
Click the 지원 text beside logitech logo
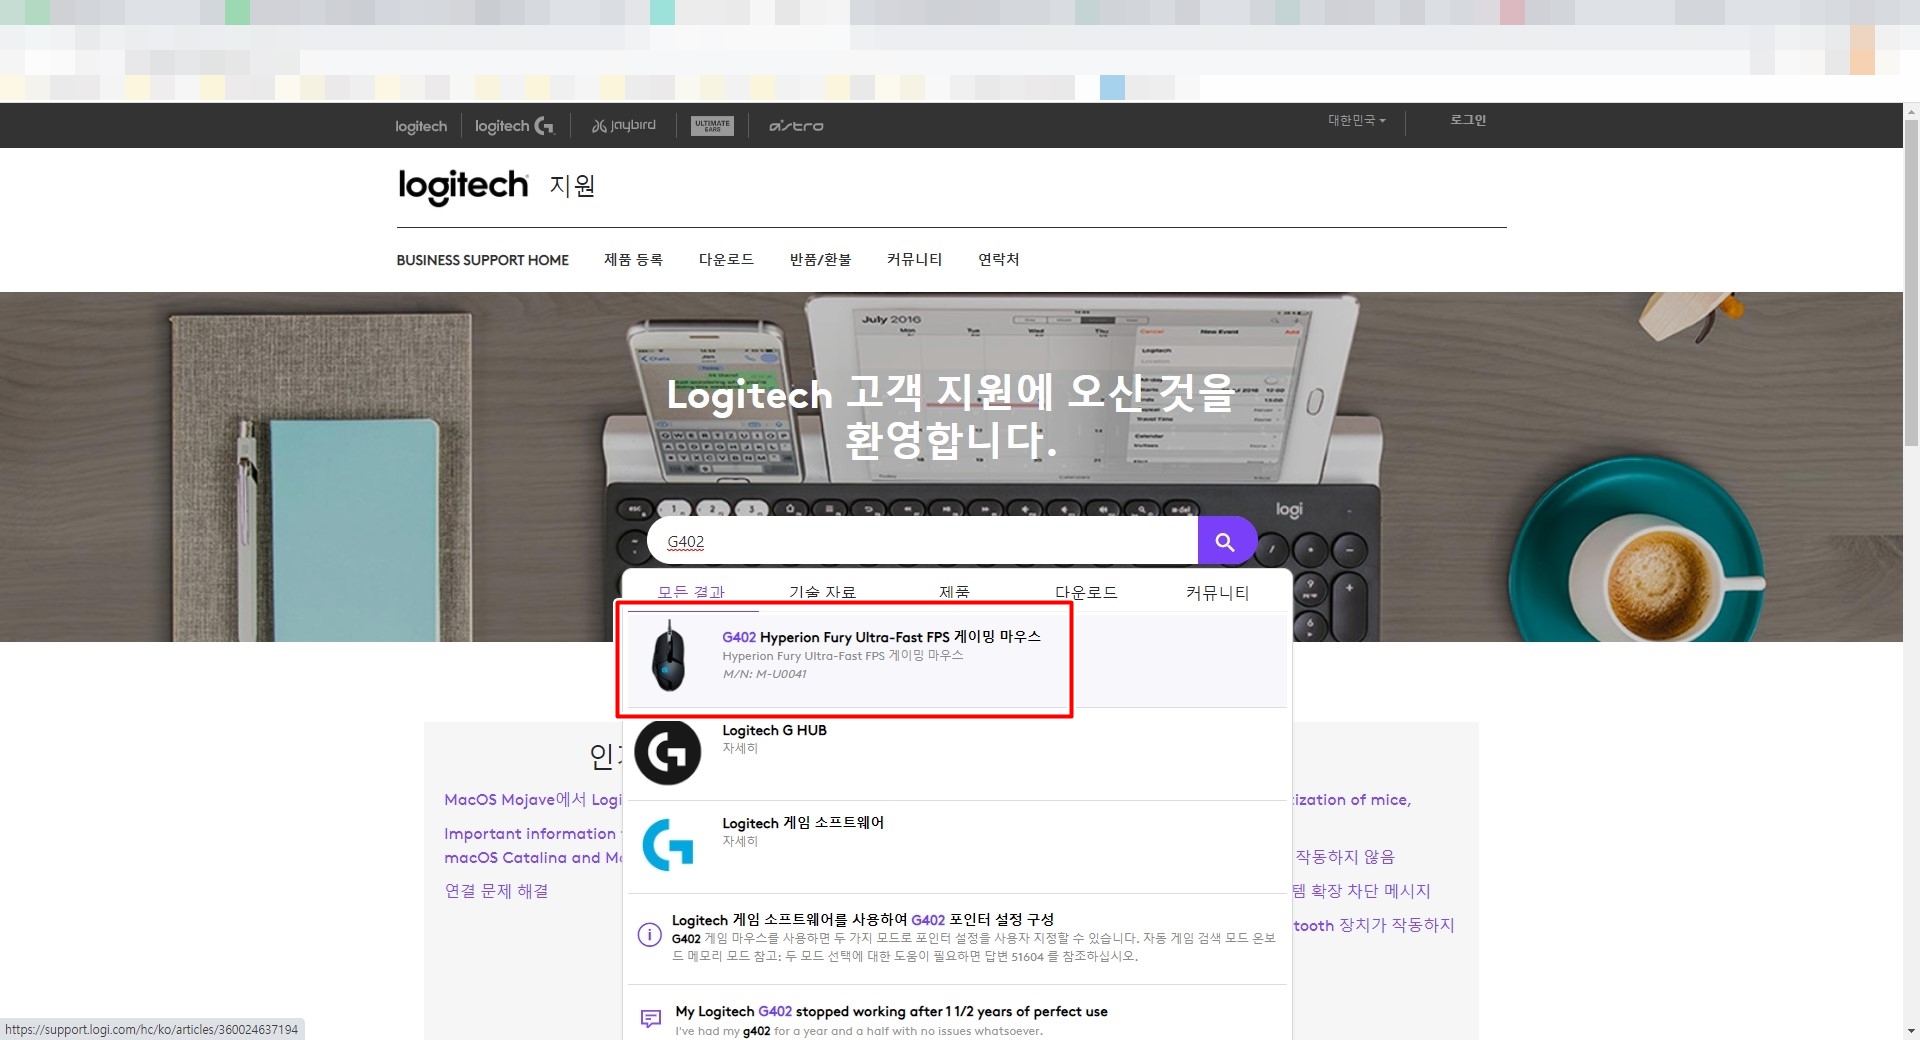pos(572,186)
